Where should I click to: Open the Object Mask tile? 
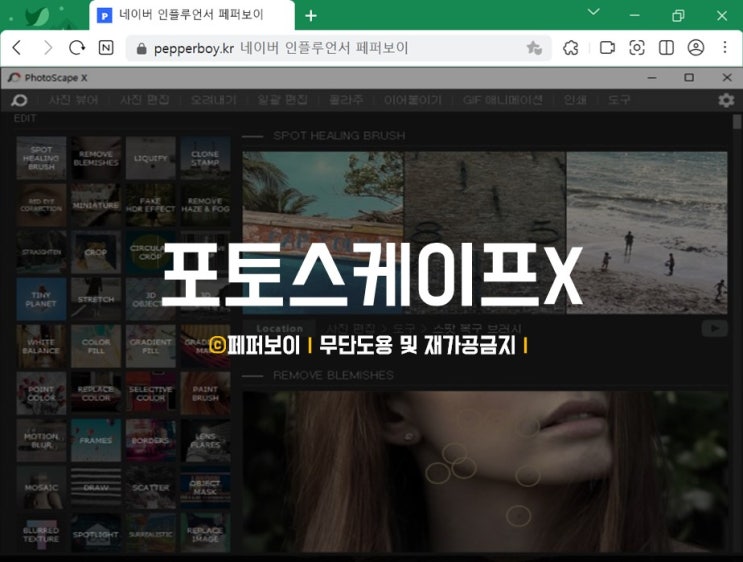[x=205, y=487]
